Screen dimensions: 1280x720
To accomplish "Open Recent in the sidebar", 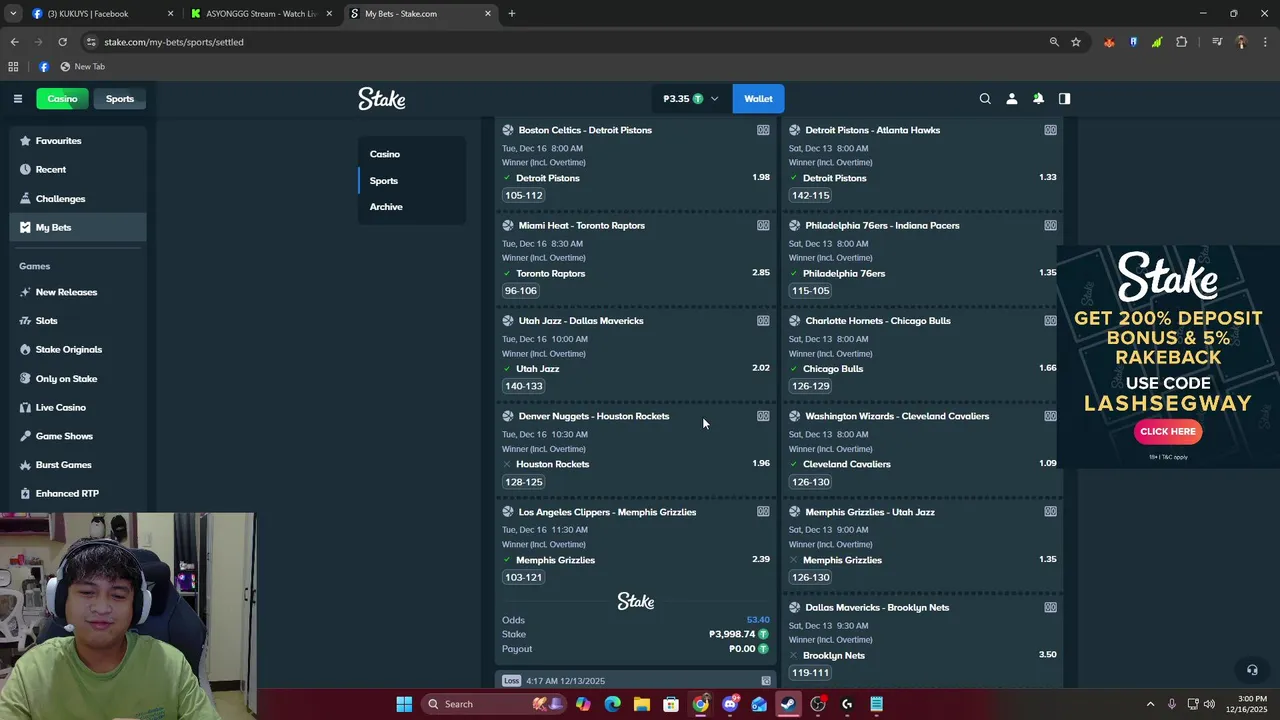I will (x=78, y=170).
